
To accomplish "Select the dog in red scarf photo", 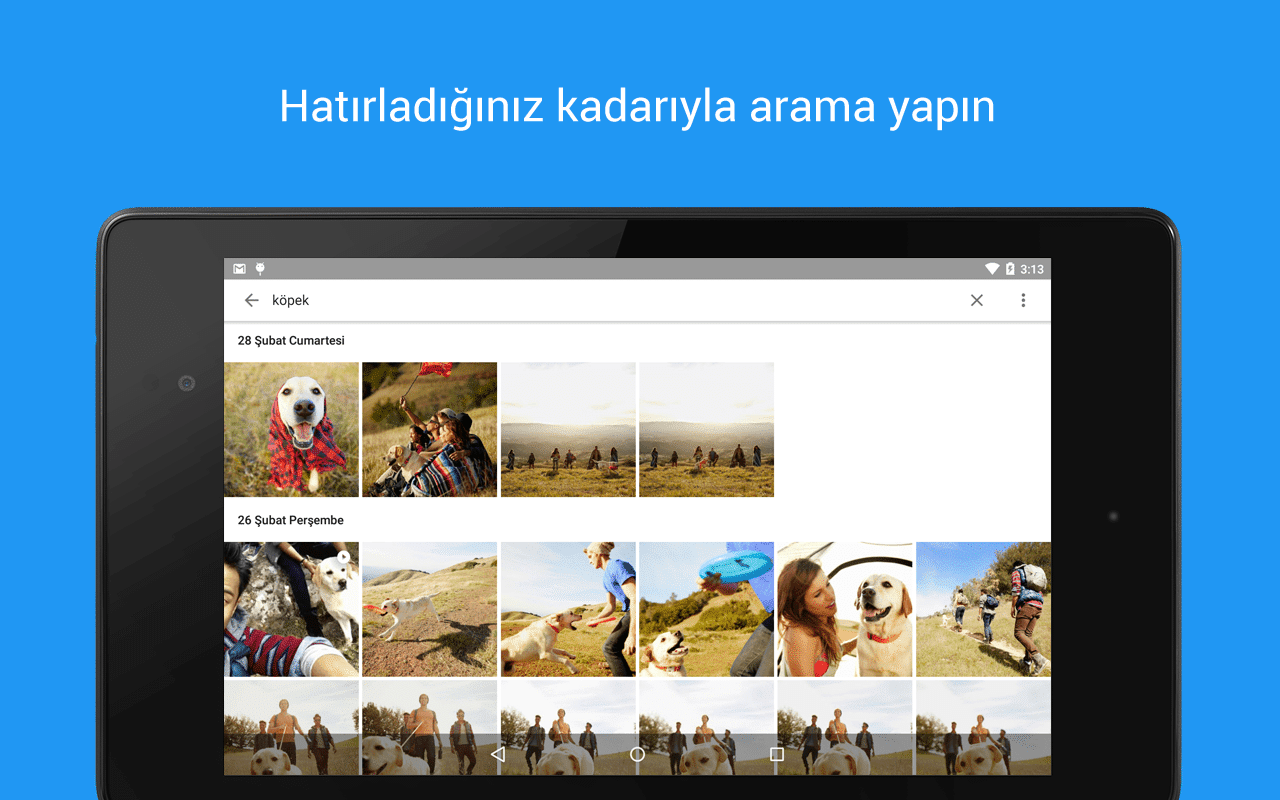I will click(x=291, y=429).
